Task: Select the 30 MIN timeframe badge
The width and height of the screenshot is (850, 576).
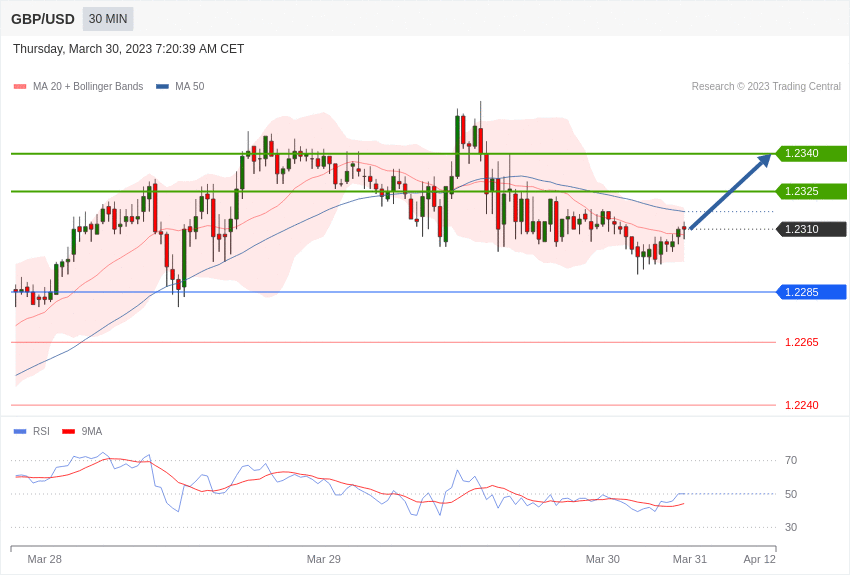Action: click(x=108, y=19)
